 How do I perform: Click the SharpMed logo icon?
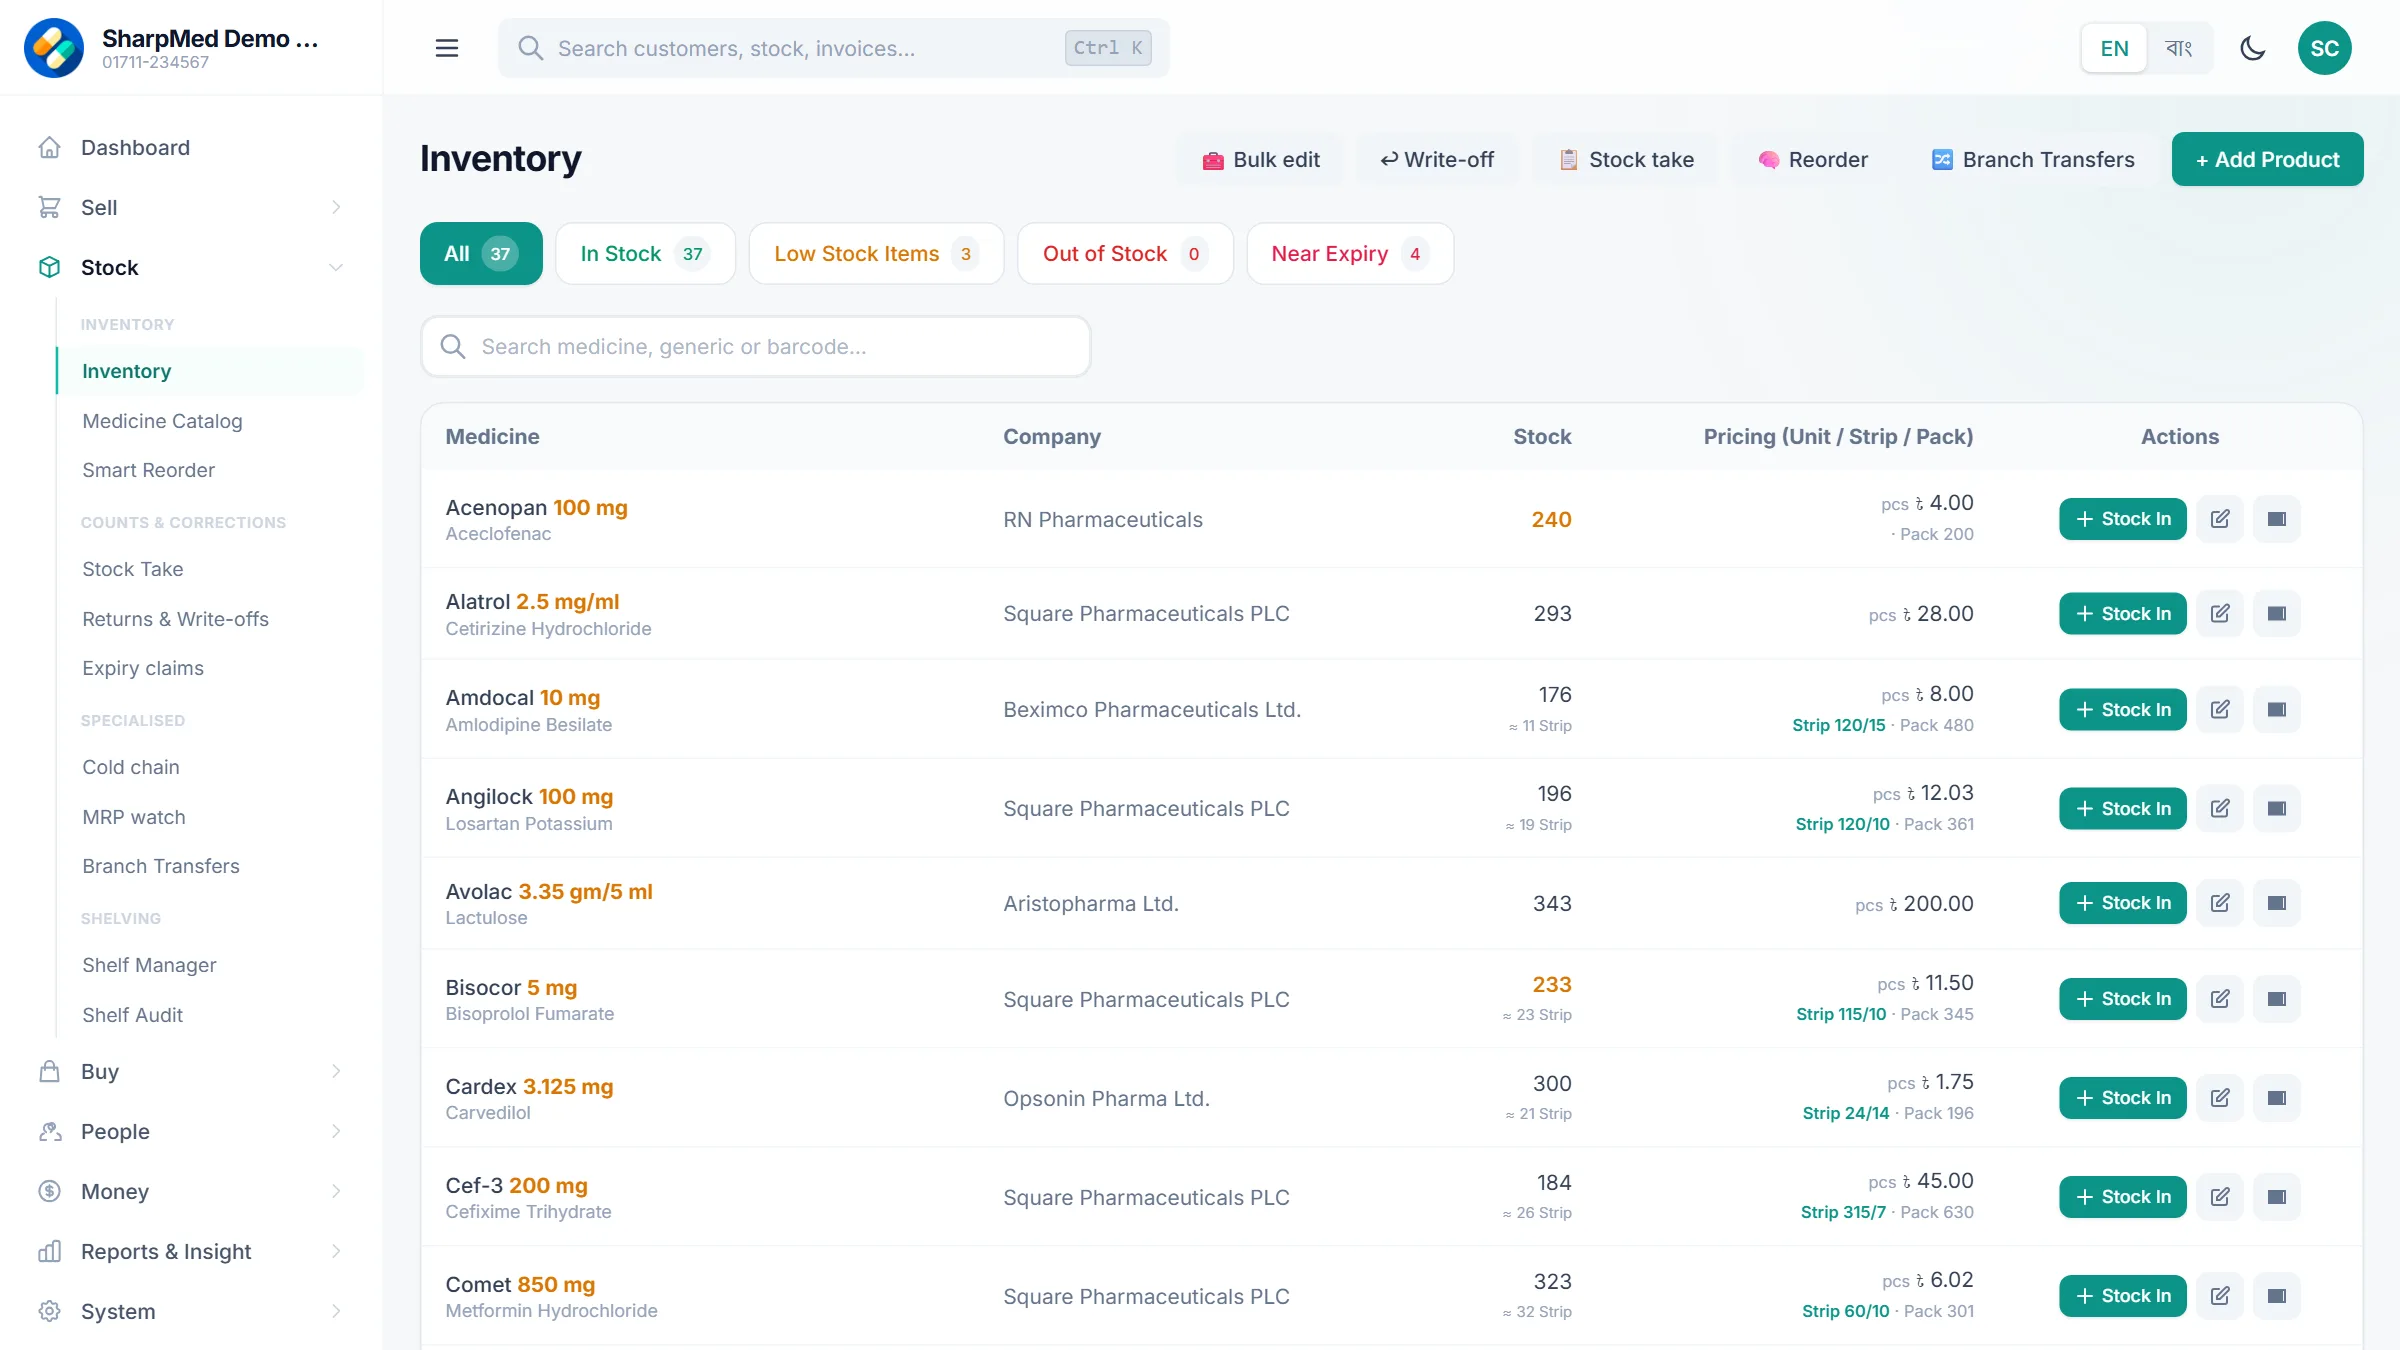coord(54,48)
